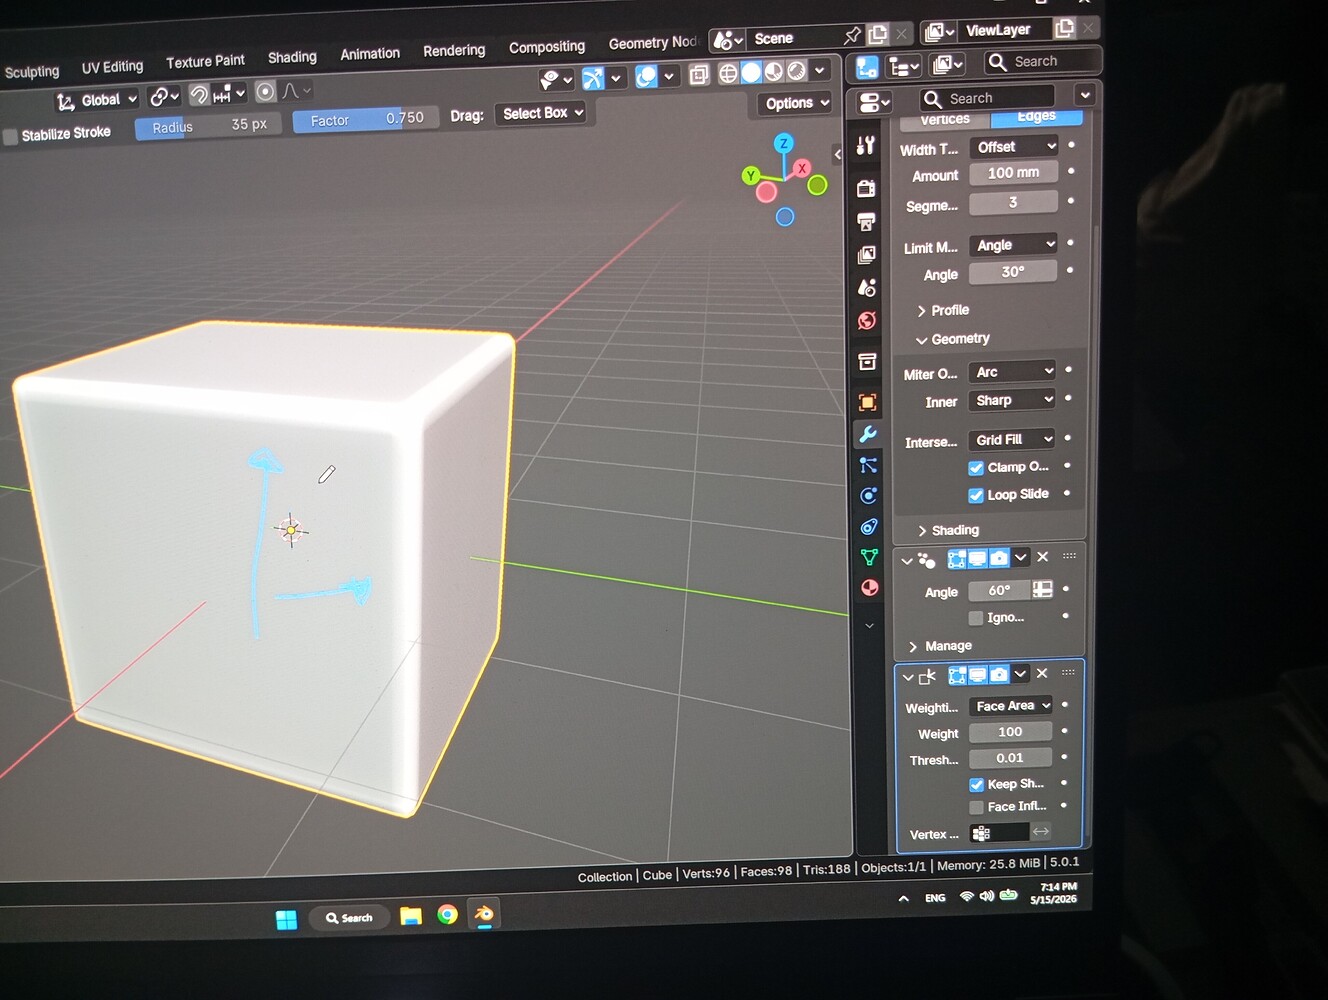
Task: Open the Limit Method Angle dropdown
Action: click(x=1014, y=245)
